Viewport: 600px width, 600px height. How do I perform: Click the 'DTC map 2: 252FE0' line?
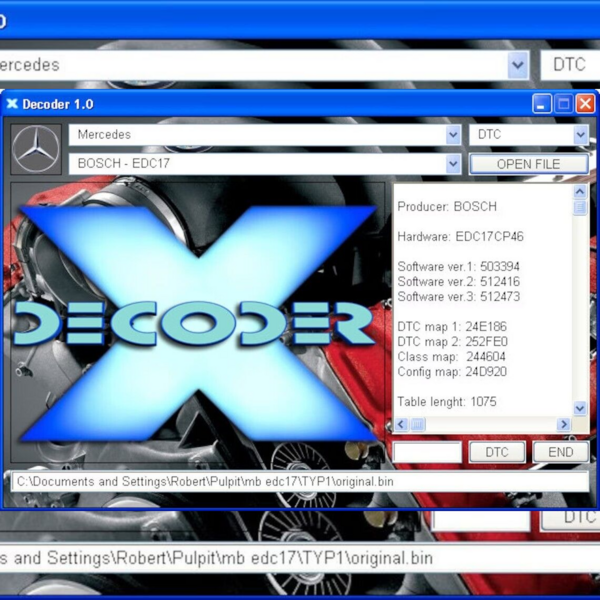click(452, 341)
